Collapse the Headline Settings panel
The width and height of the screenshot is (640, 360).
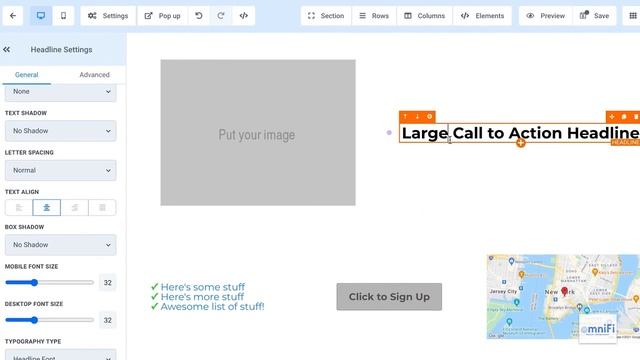(7, 49)
